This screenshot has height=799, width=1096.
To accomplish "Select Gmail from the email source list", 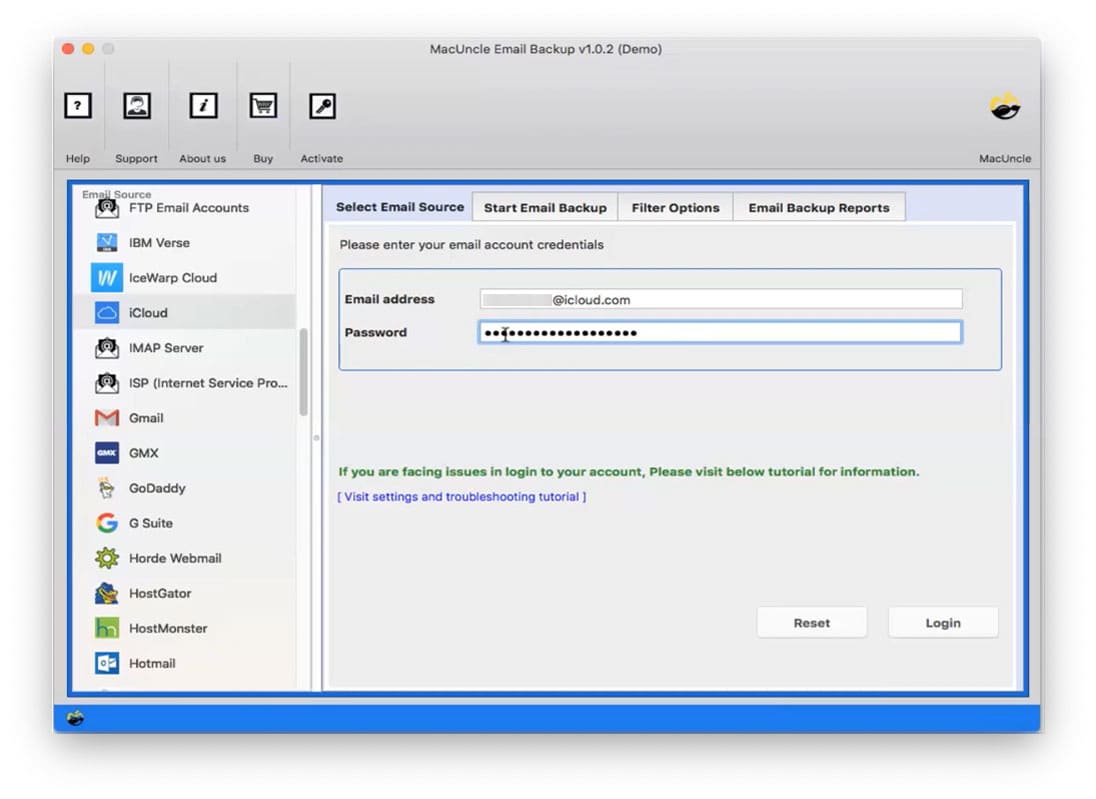I will click(147, 417).
